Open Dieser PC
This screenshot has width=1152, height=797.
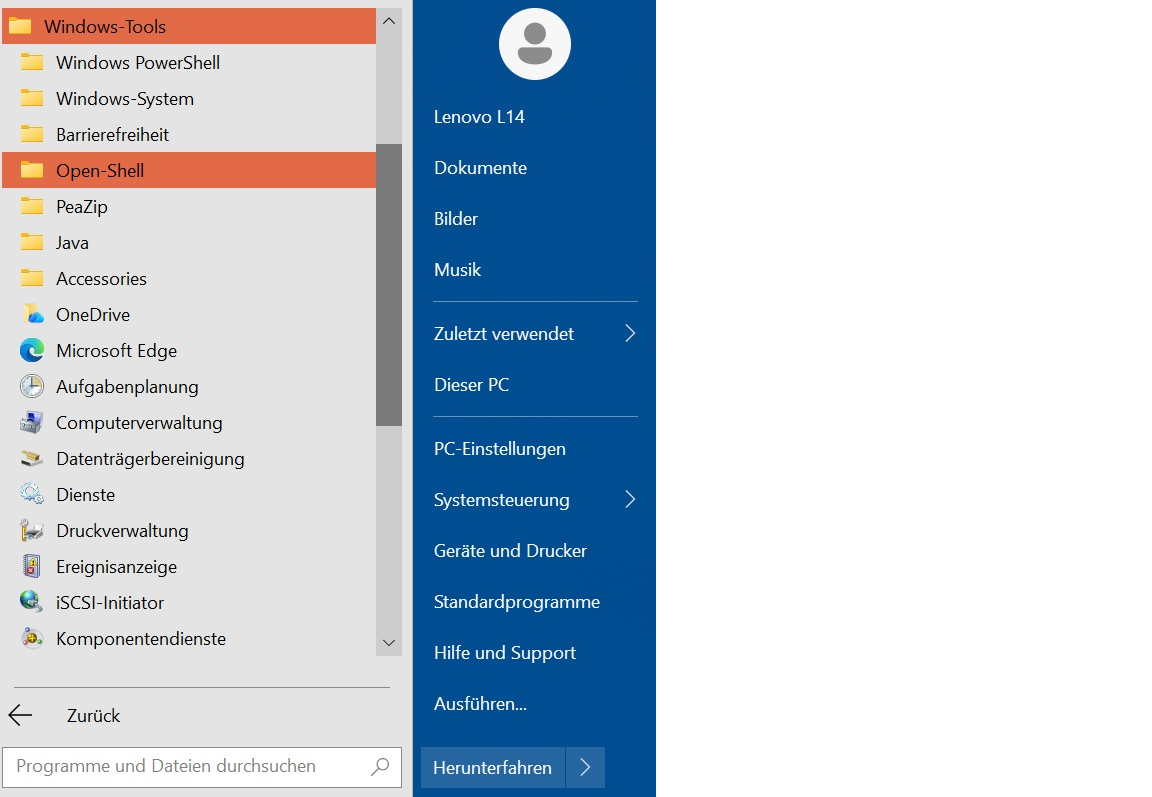472,385
